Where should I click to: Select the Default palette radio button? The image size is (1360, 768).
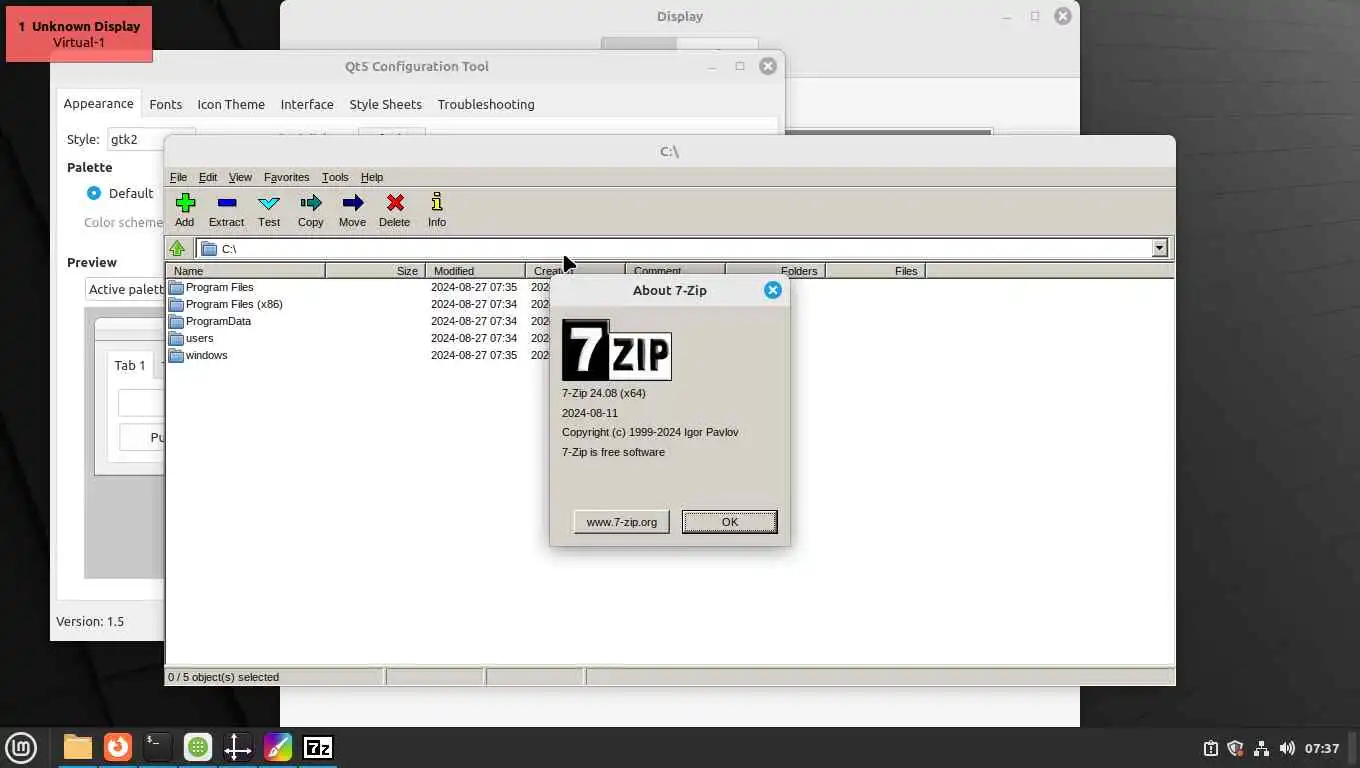pos(94,193)
